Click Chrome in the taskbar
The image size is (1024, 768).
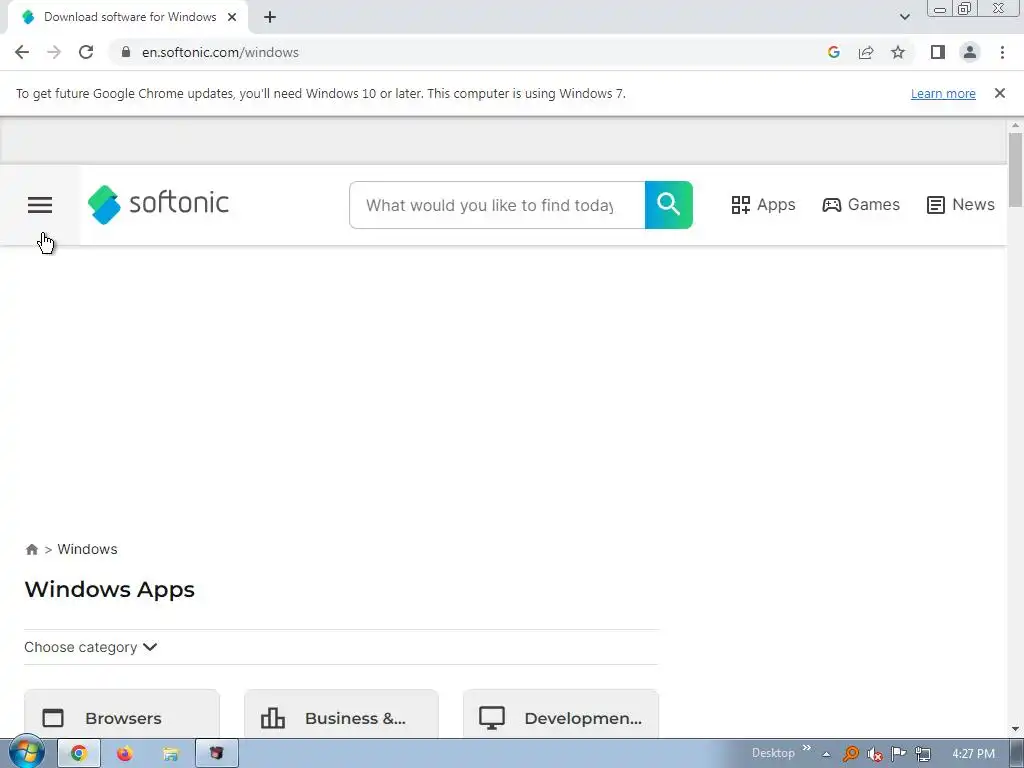[79, 754]
